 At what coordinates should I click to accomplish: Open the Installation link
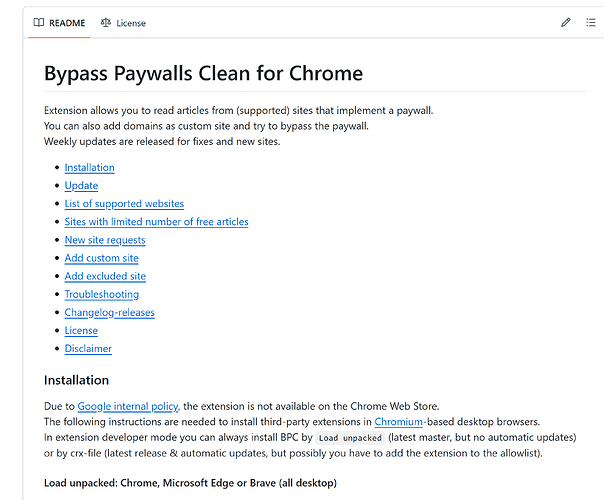click(89, 168)
